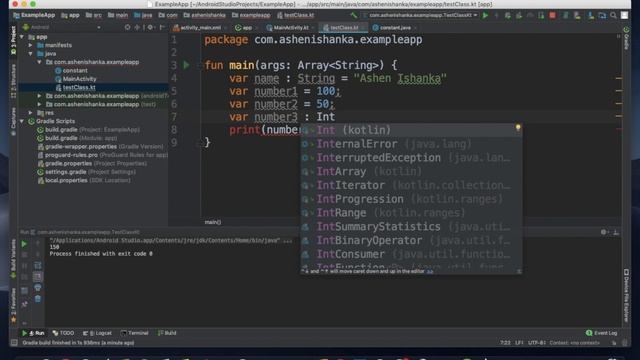Expand the exampleapp (androidTest) package
This screenshot has width=640, height=360.
coord(39,96)
